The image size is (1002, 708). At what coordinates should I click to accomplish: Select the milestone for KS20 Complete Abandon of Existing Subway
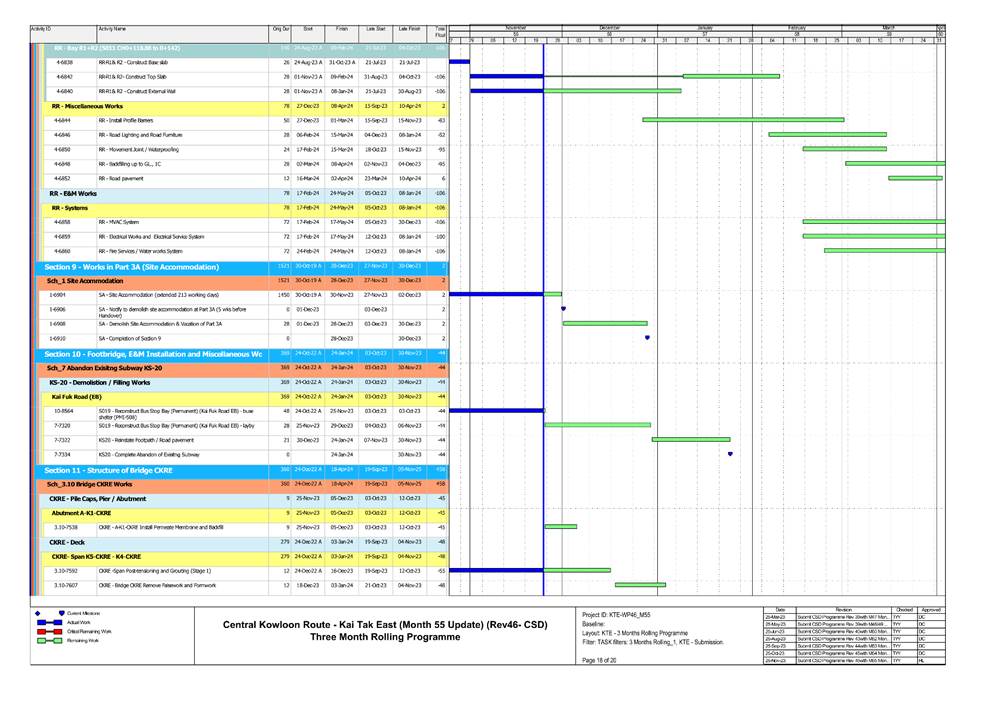[731, 453]
